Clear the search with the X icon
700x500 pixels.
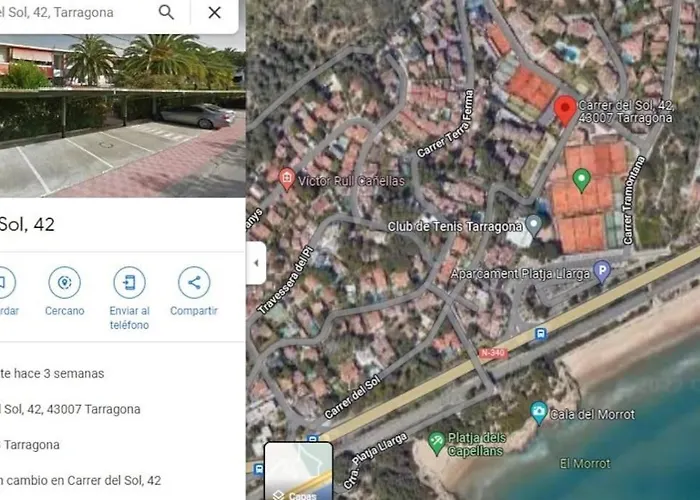(215, 12)
